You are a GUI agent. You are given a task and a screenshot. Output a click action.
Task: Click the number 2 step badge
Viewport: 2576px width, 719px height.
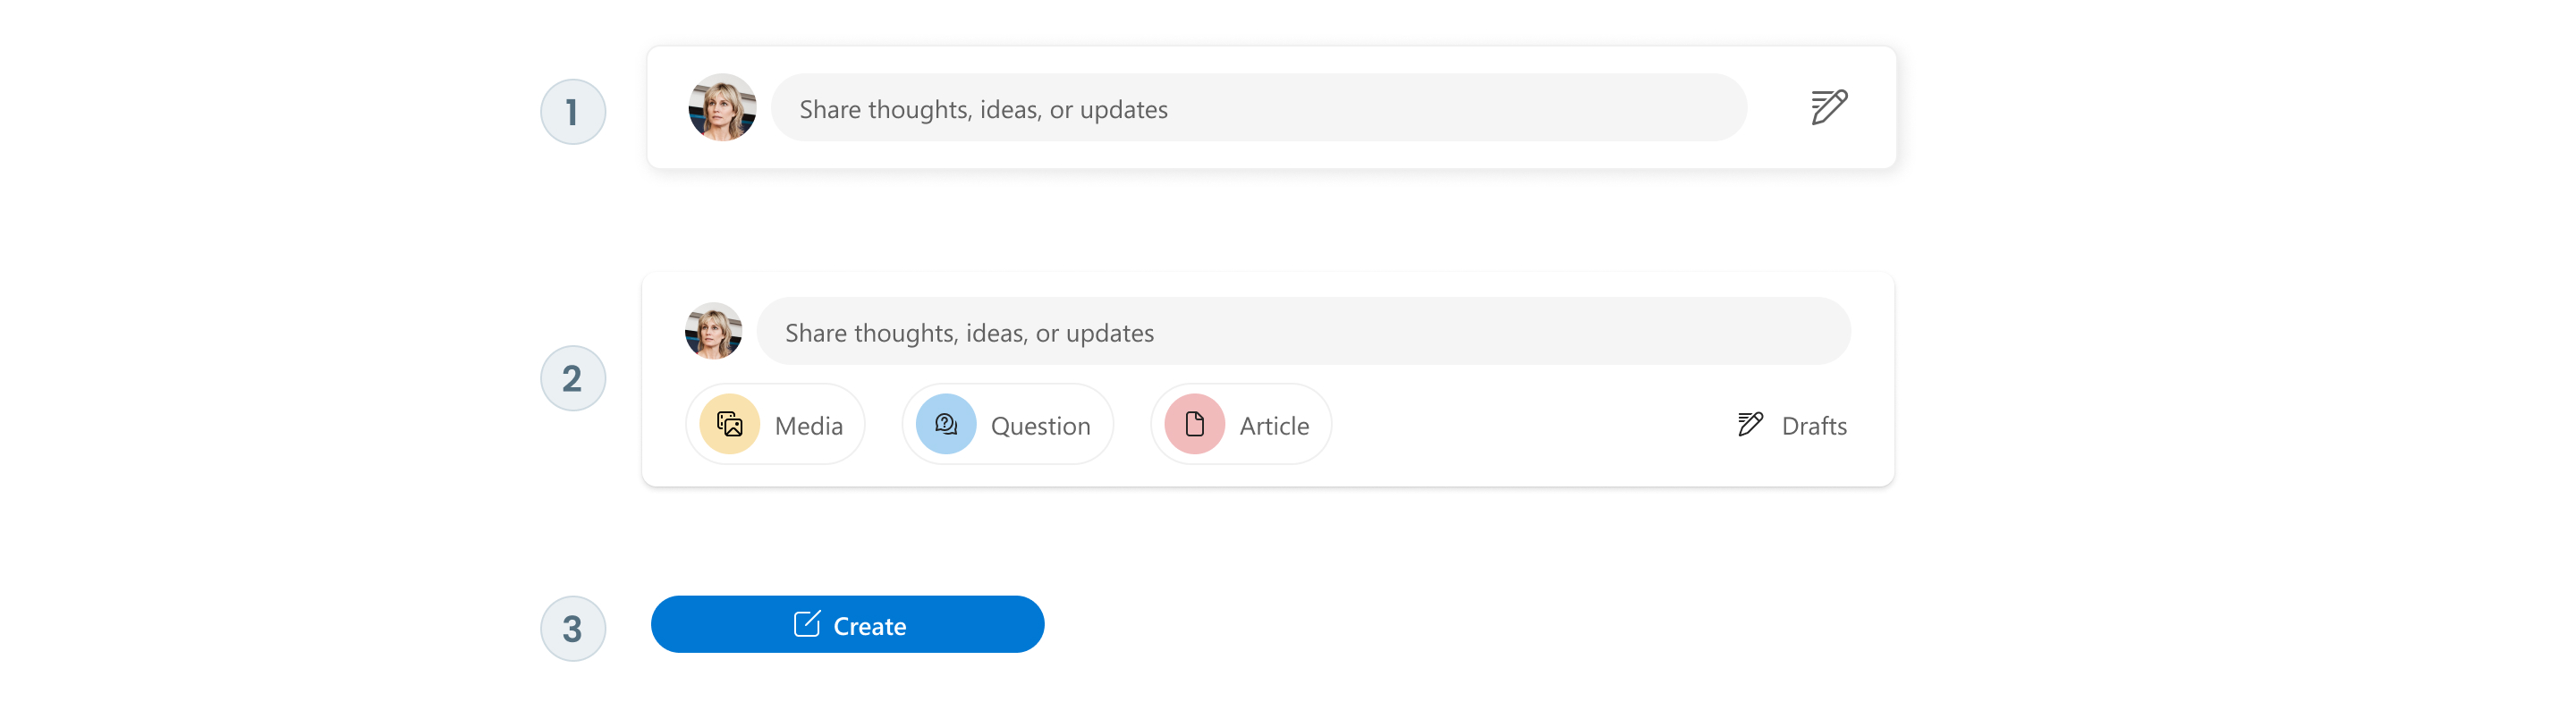click(x=573, y=378)
